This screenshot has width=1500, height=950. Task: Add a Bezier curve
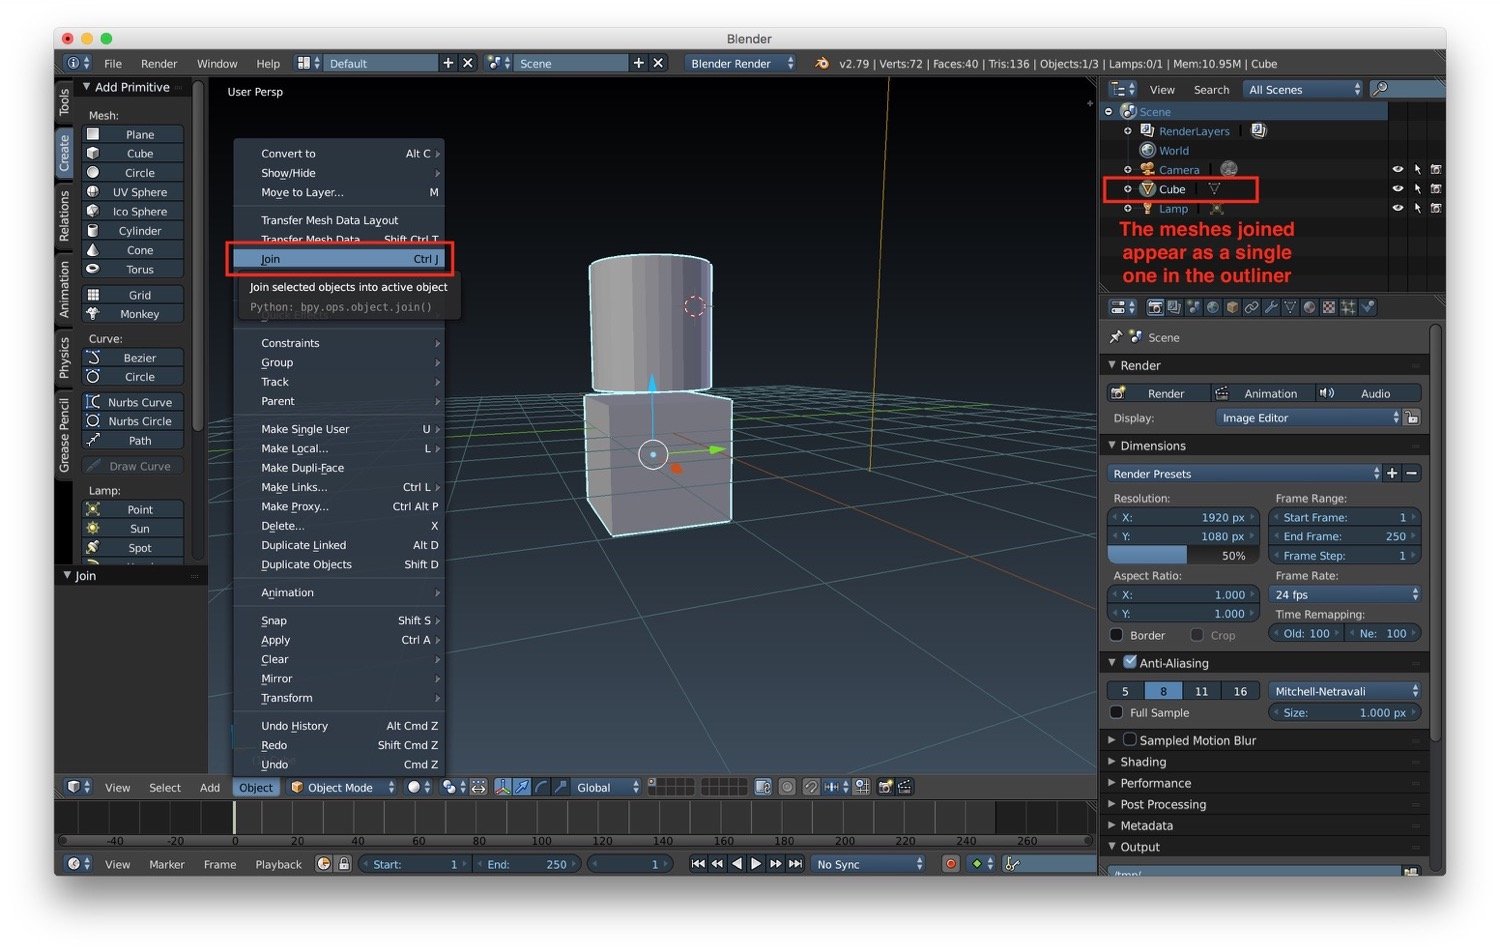tap(132, 358)
